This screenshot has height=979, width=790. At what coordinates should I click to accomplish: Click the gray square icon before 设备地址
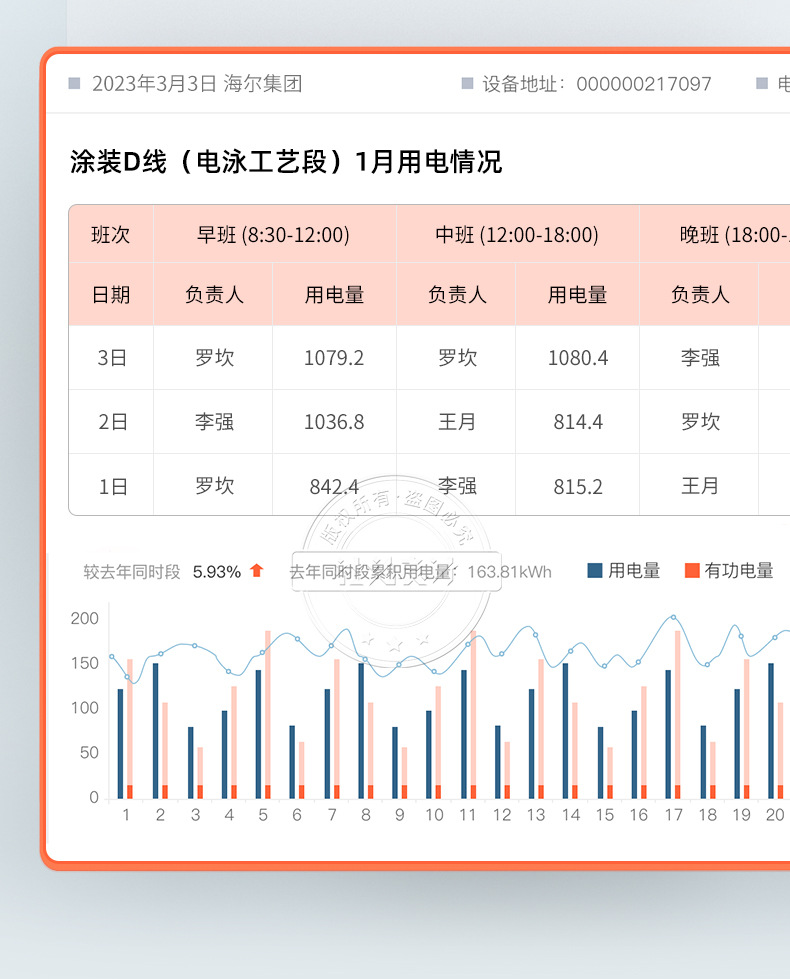tap(467, 83)
